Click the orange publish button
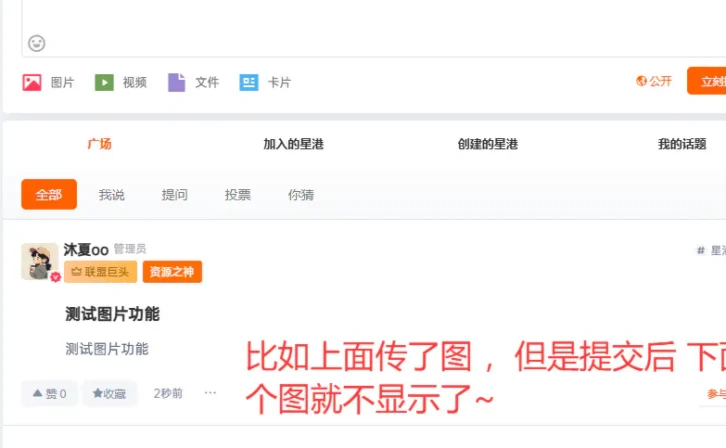Viewport: 726px width, 448px height. [x=707, y=81]
